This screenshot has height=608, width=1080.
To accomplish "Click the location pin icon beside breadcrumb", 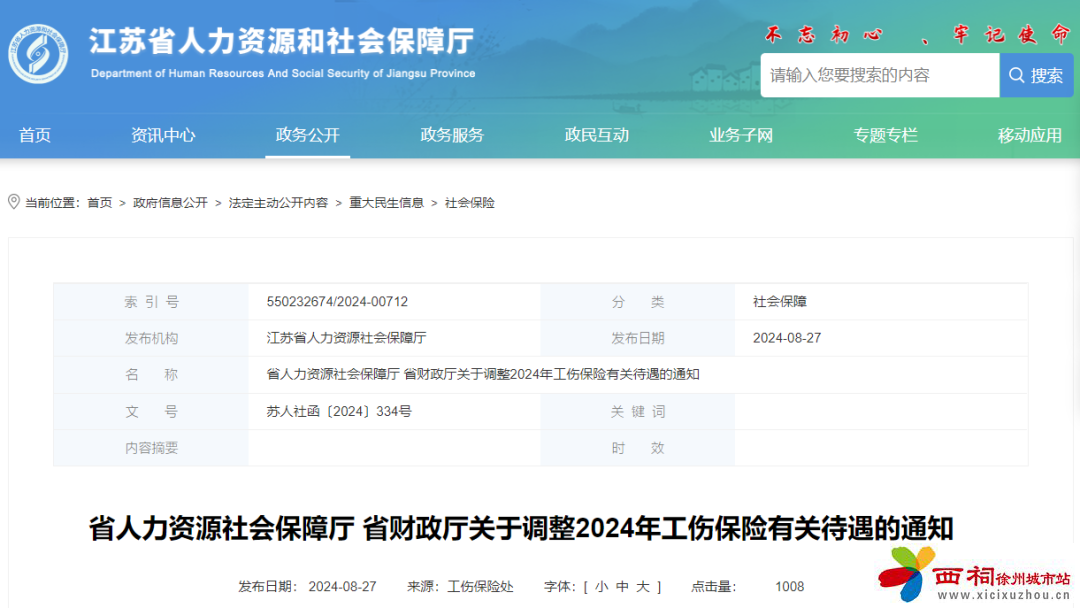I will tap(14, 202).
